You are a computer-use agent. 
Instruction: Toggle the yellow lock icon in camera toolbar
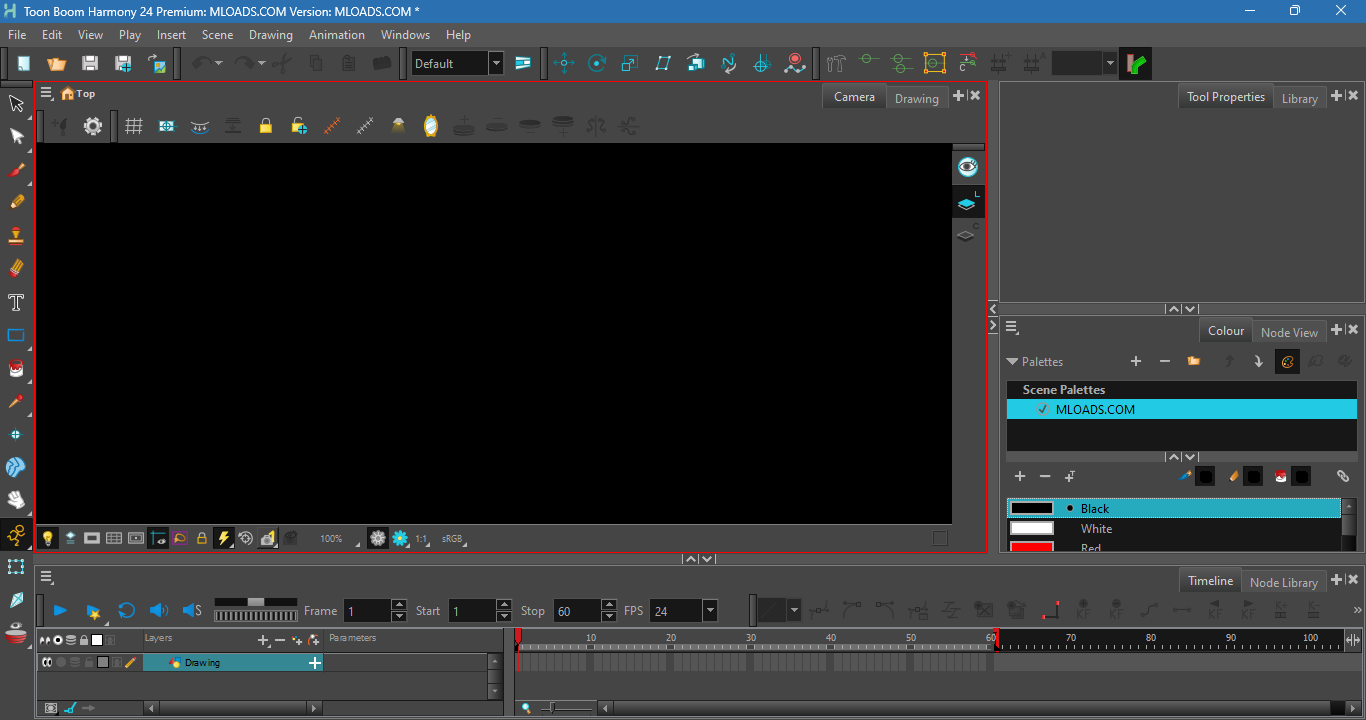coord(265,126)
